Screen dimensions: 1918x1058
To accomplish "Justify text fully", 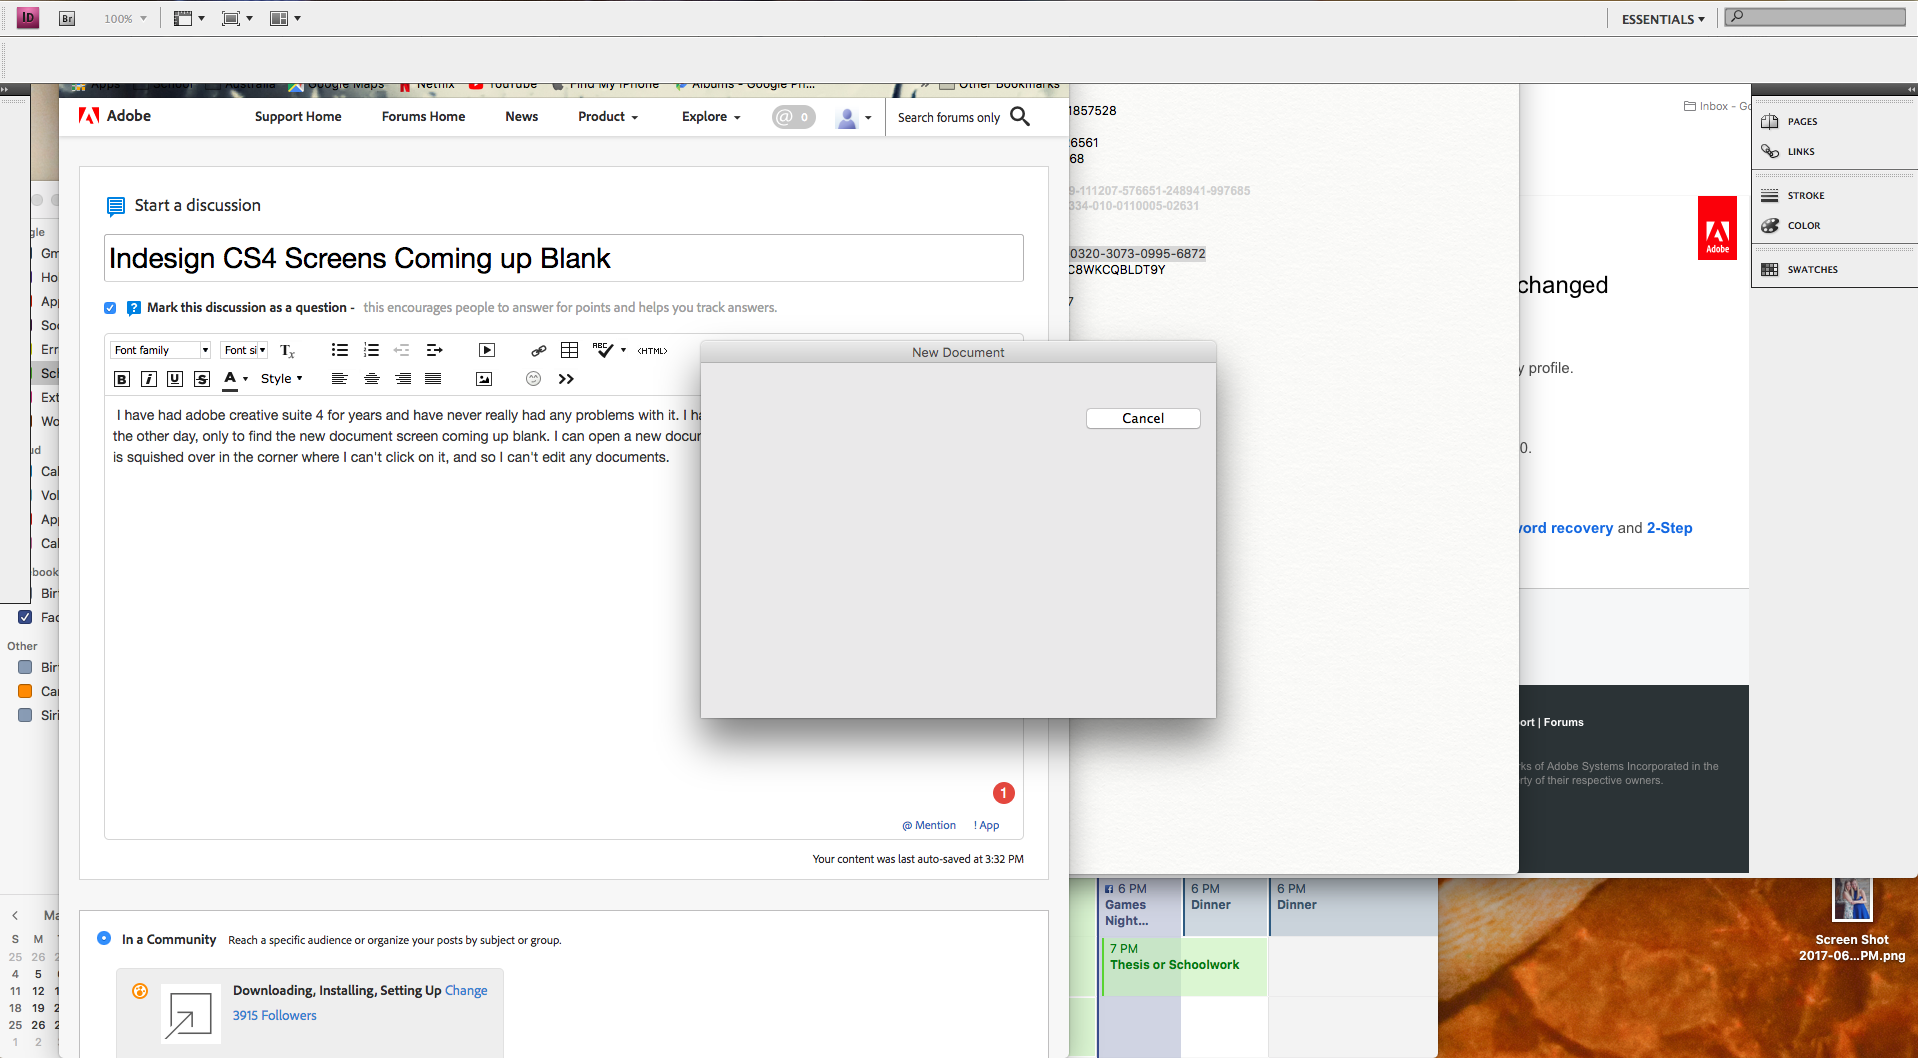I will coord(433,379).
